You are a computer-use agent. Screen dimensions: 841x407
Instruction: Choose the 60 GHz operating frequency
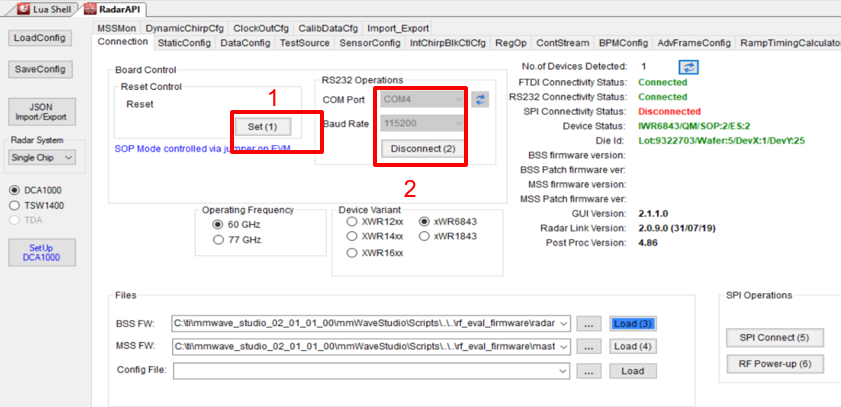pos(237,224)
